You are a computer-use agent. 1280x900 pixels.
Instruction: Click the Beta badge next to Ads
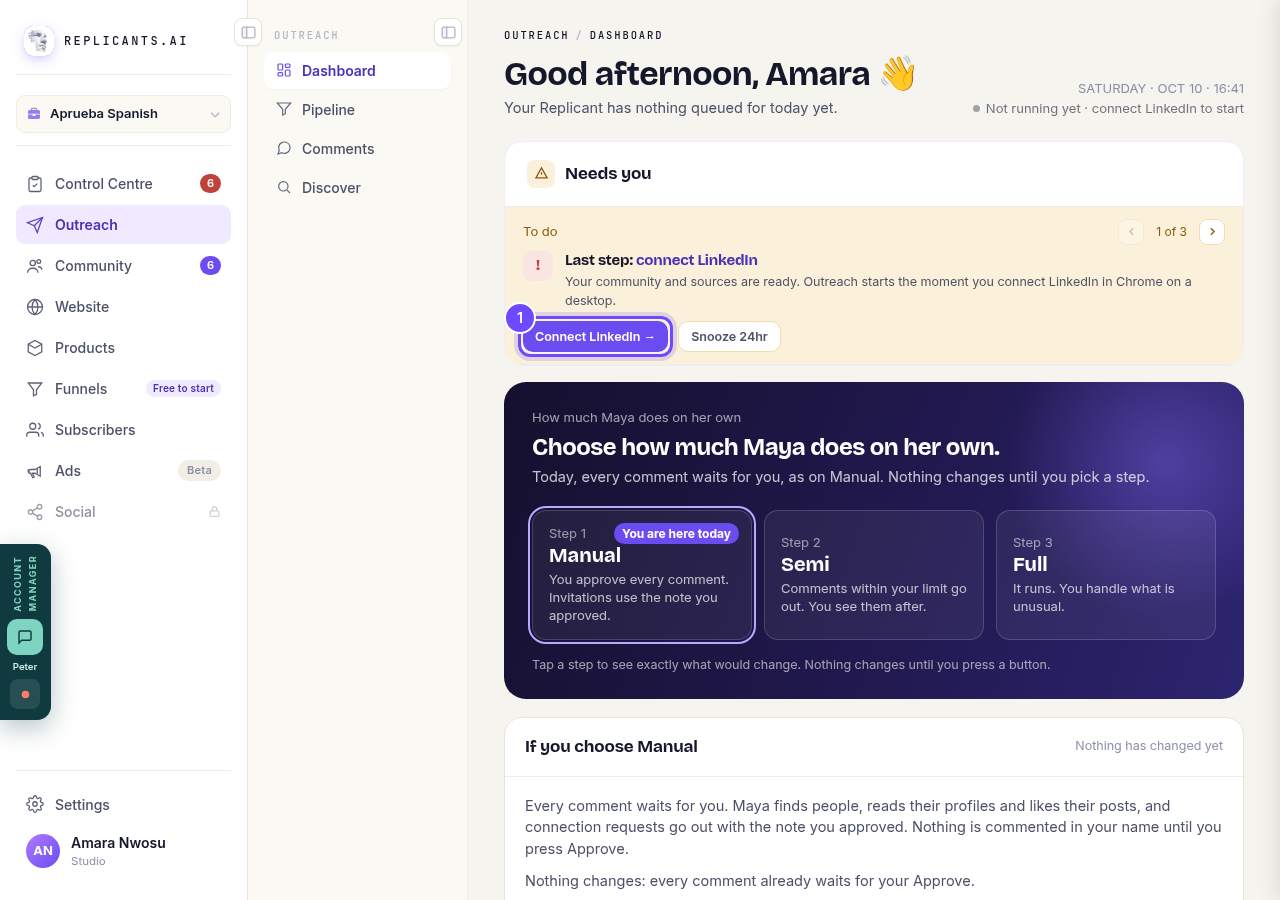[x=199, y=471]
